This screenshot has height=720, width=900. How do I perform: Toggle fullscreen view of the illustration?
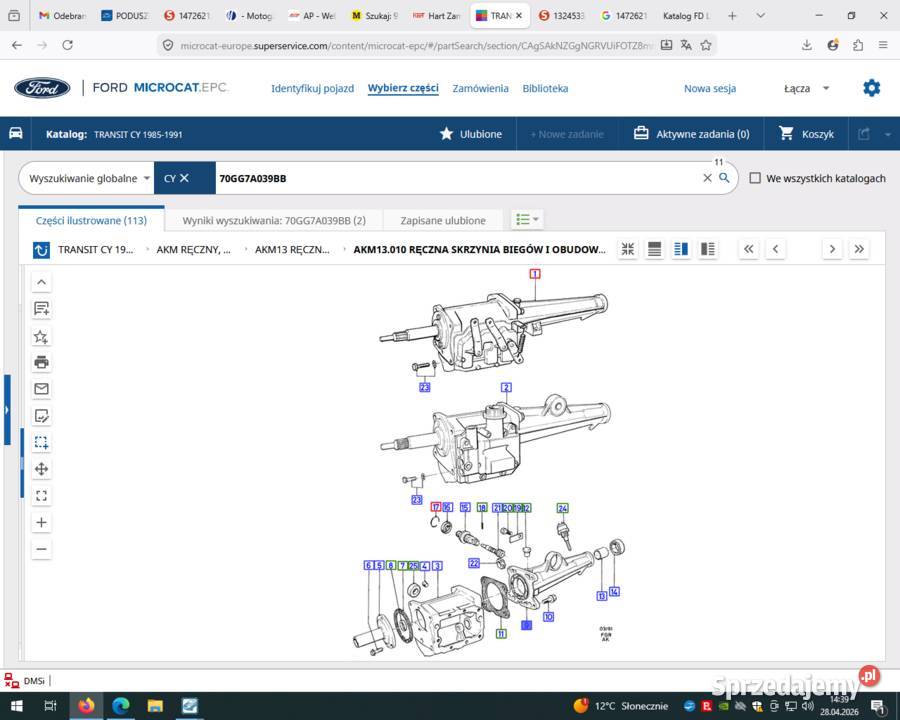41,496
